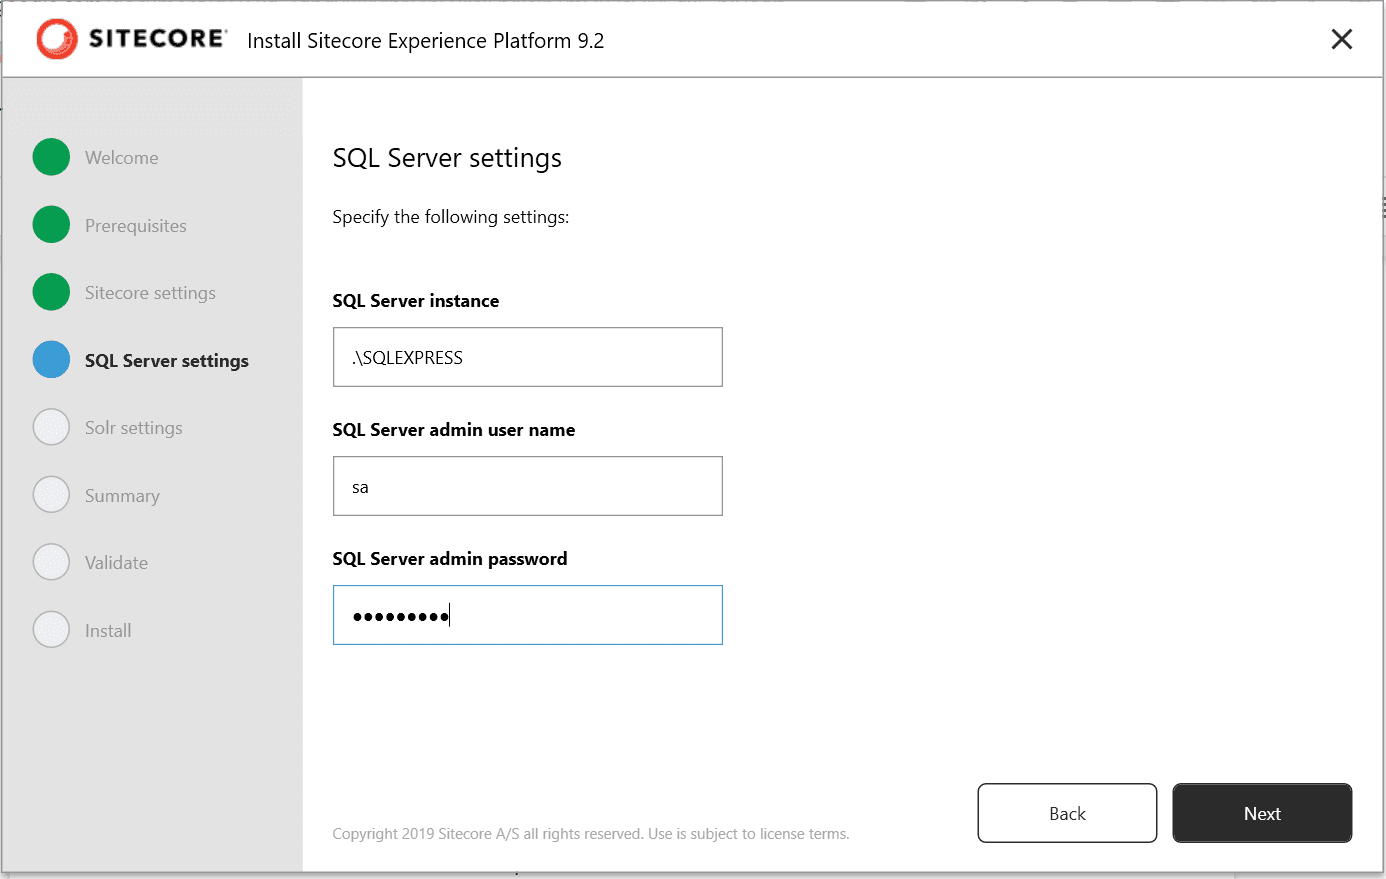
Task: Click the green Prerequisites step circle
Action: coord(51,225)
